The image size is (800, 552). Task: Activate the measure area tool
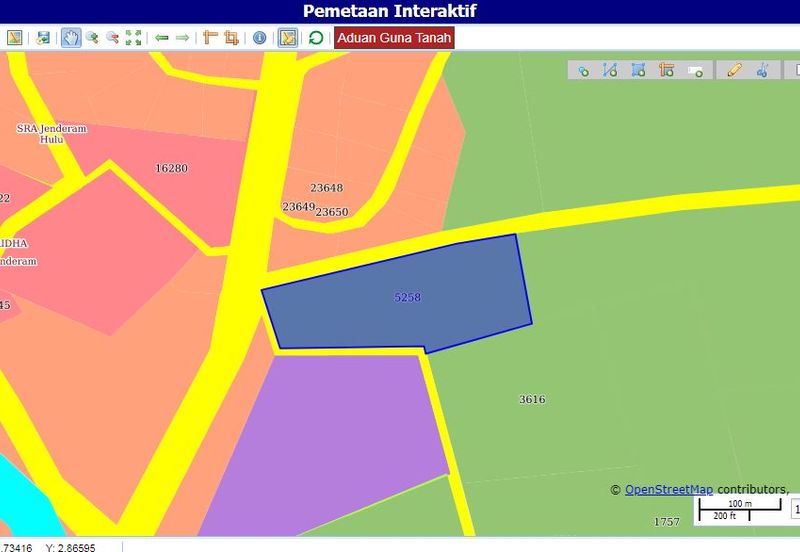click(x=232, y=38)
